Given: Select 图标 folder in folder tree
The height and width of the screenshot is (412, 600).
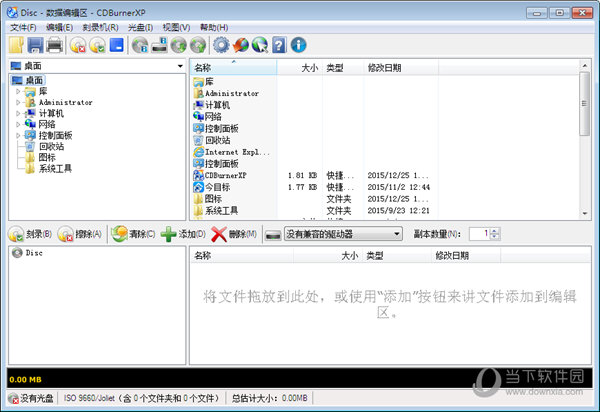Looking at the screenshot, I should click(x=41, y=158).
